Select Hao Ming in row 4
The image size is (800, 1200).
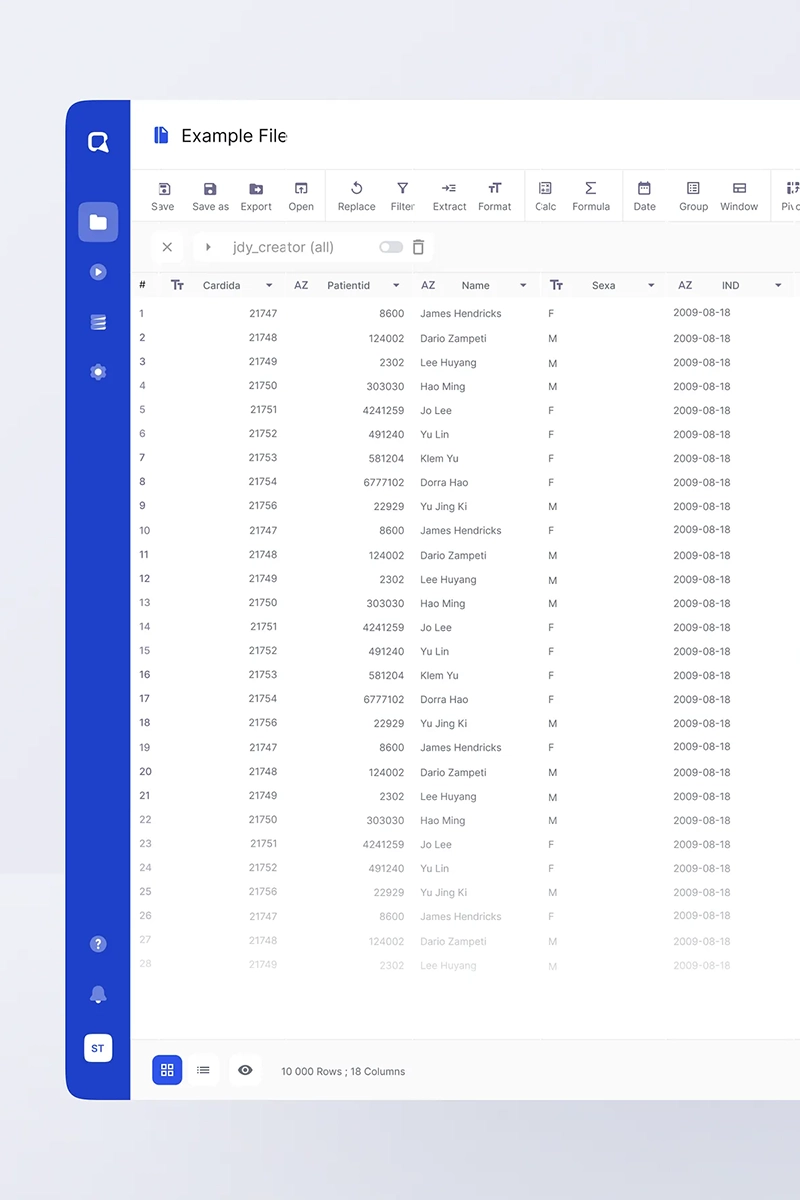(443, 387)
